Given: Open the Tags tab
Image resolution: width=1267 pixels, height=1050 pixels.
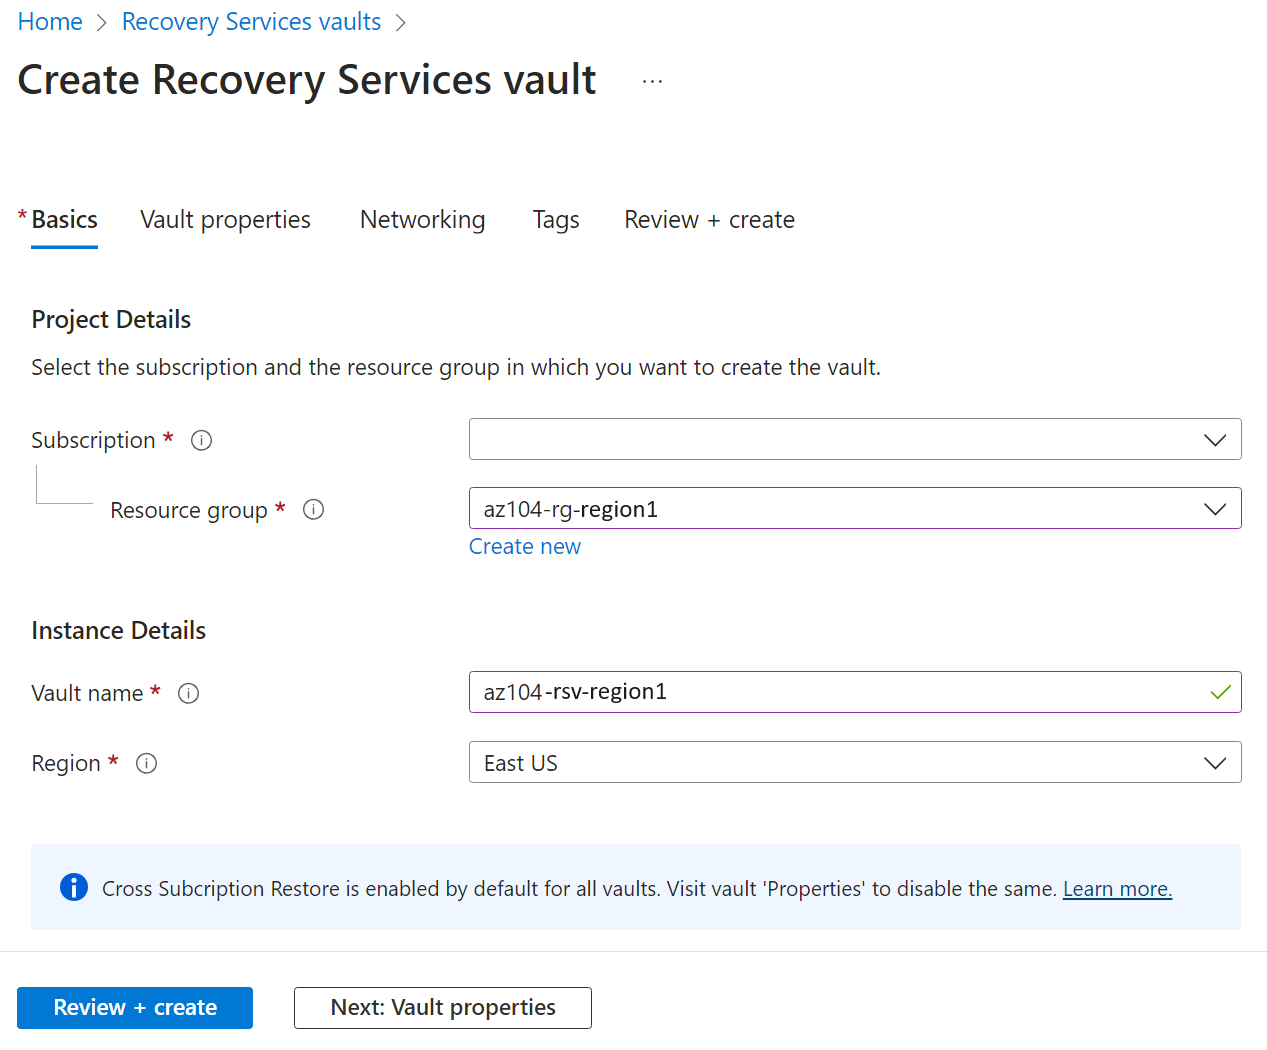Looking at the screenshot, I should (x=556, y=219).
